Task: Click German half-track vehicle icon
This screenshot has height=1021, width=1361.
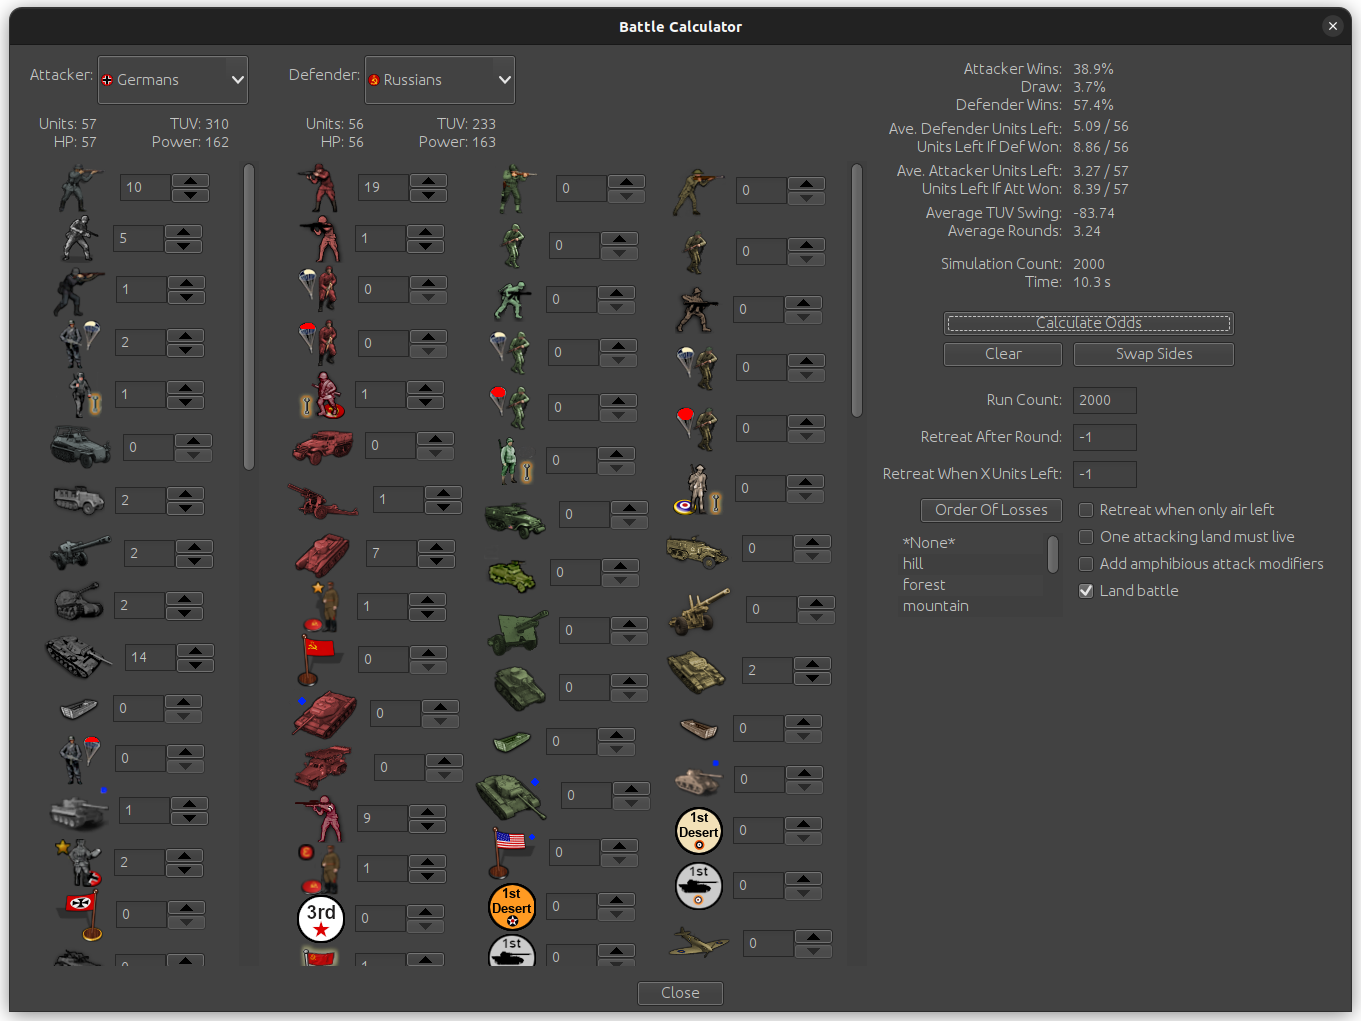Action: [x=78, y=500]
